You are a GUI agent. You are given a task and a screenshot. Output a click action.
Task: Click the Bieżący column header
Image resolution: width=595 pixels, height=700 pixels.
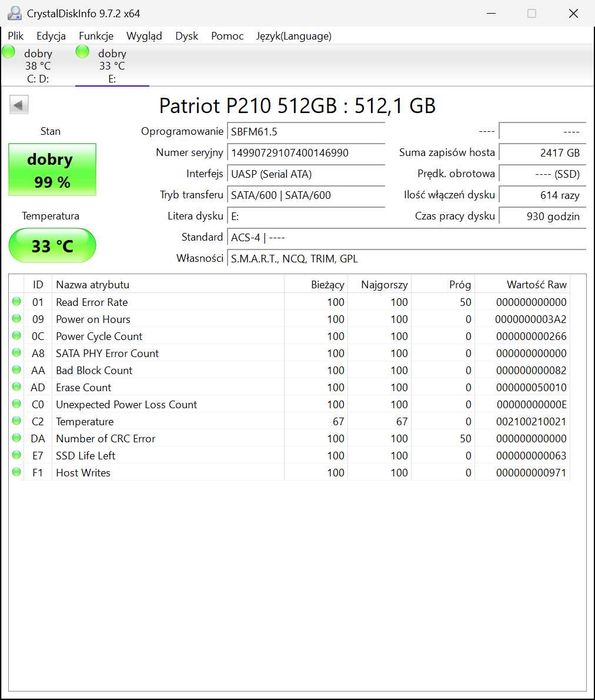[316, 284]
